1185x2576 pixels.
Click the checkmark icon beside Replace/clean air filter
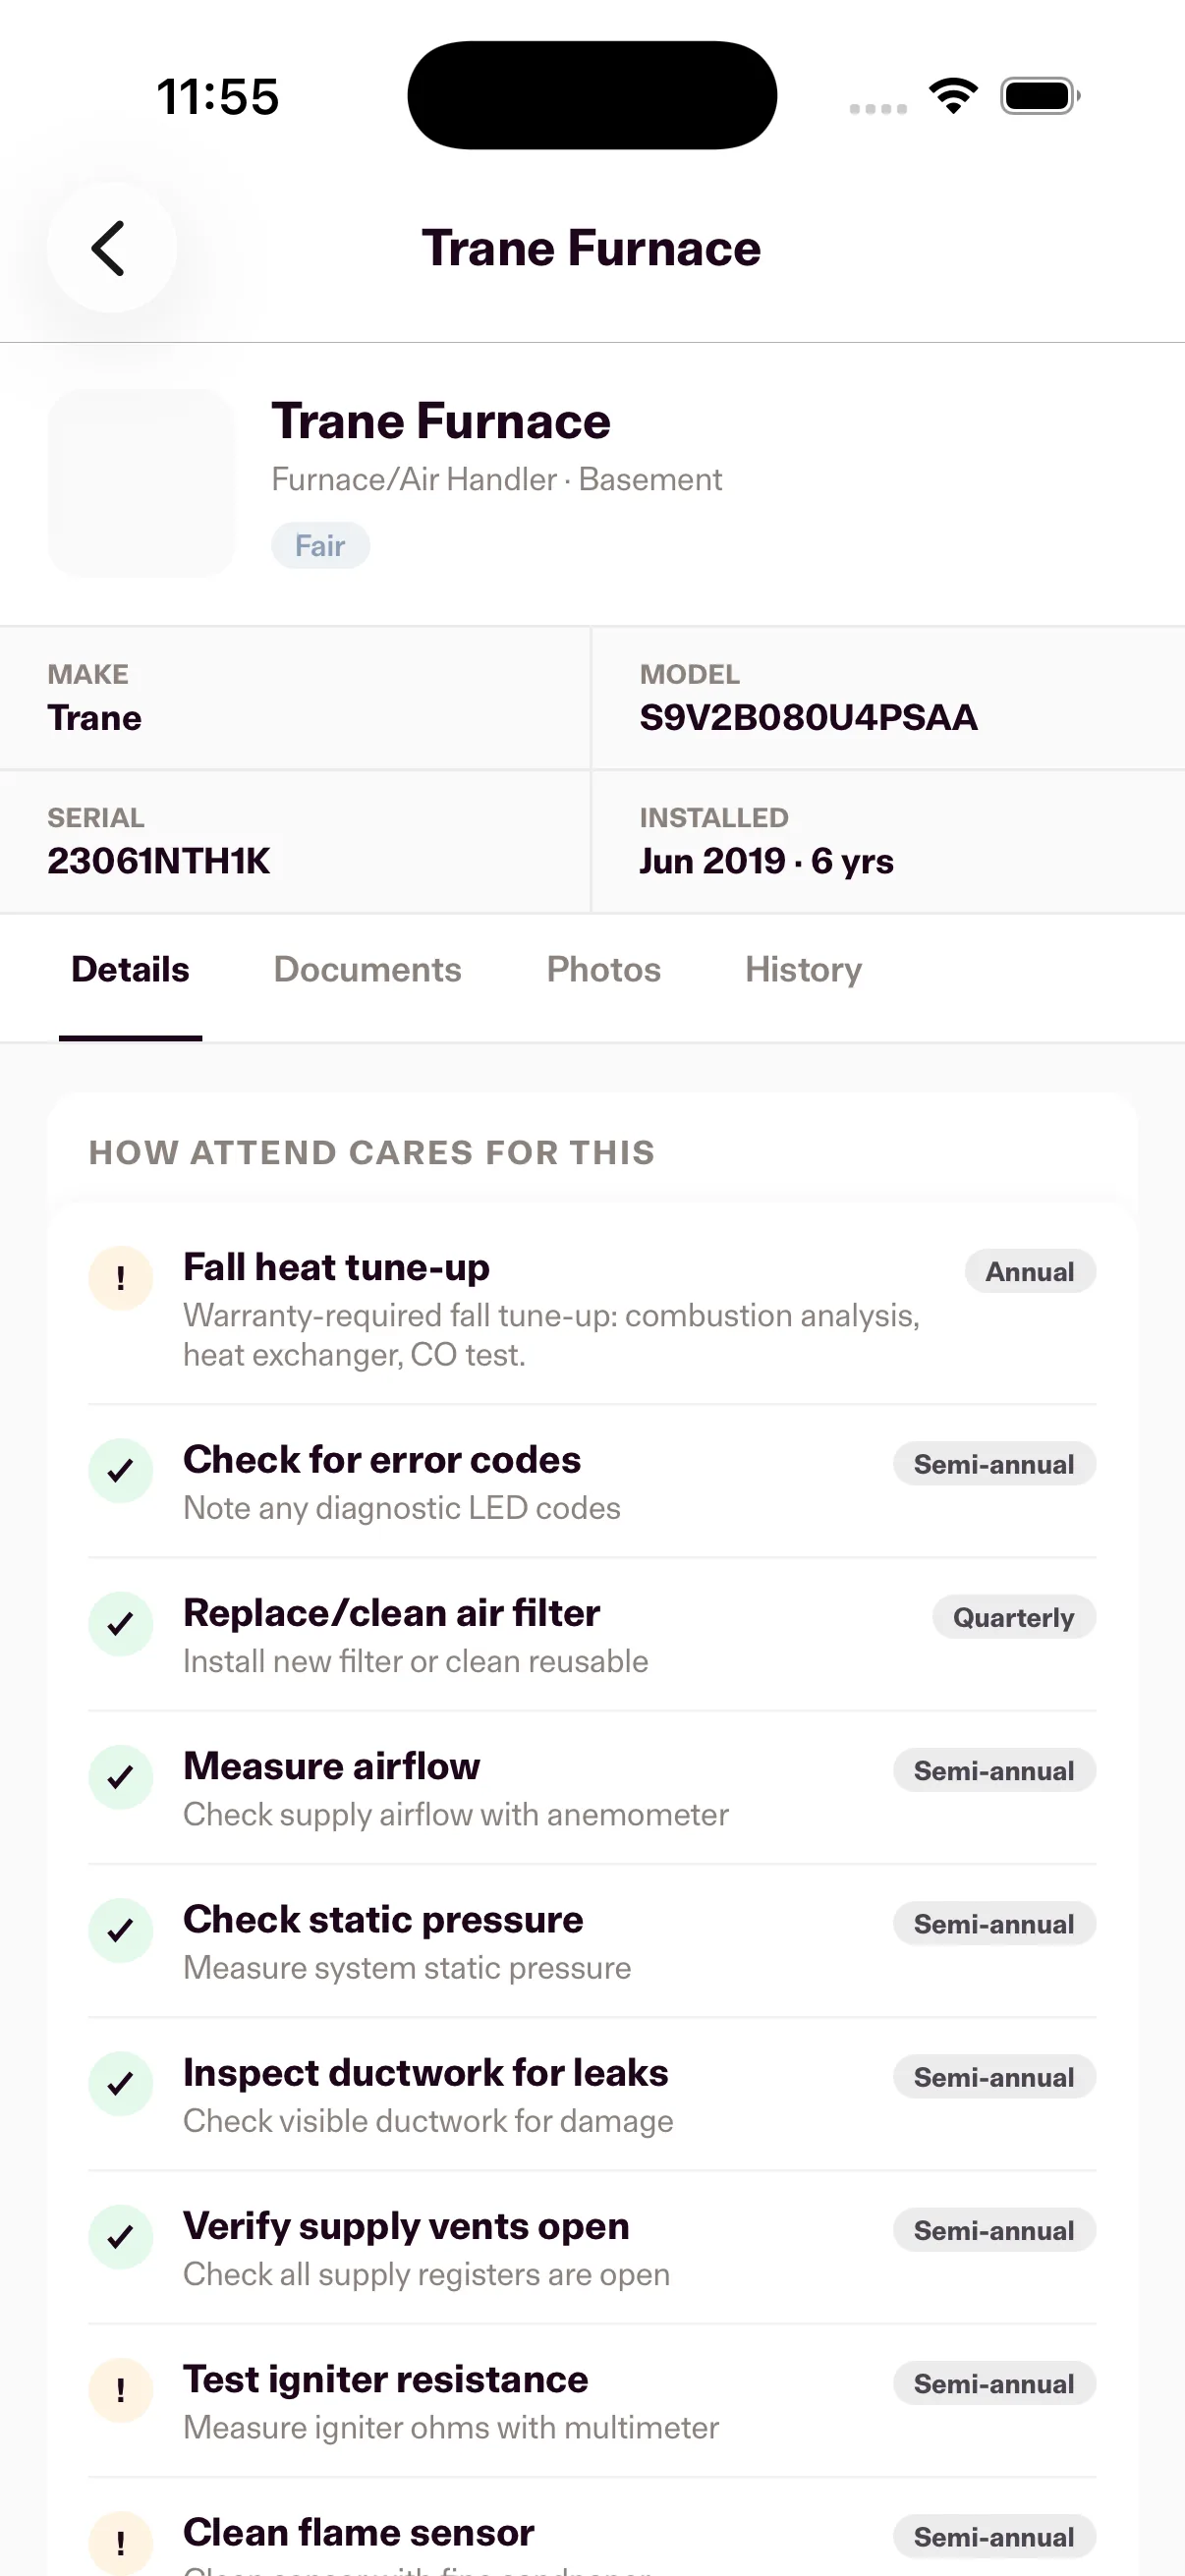coord(121,1624)
